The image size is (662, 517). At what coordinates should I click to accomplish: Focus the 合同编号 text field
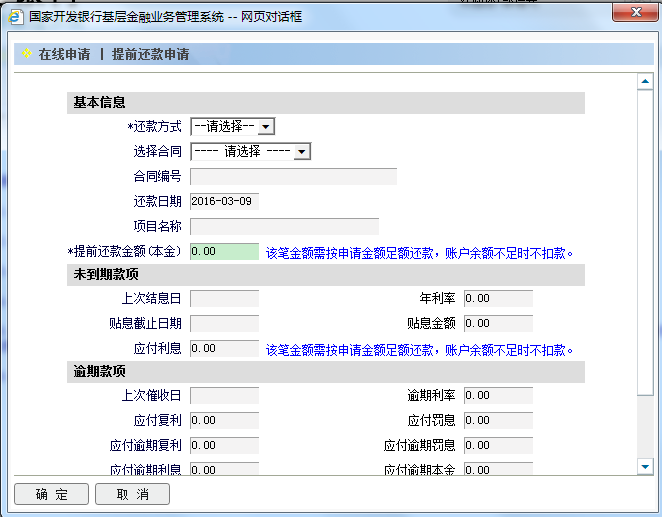point(292,177)
